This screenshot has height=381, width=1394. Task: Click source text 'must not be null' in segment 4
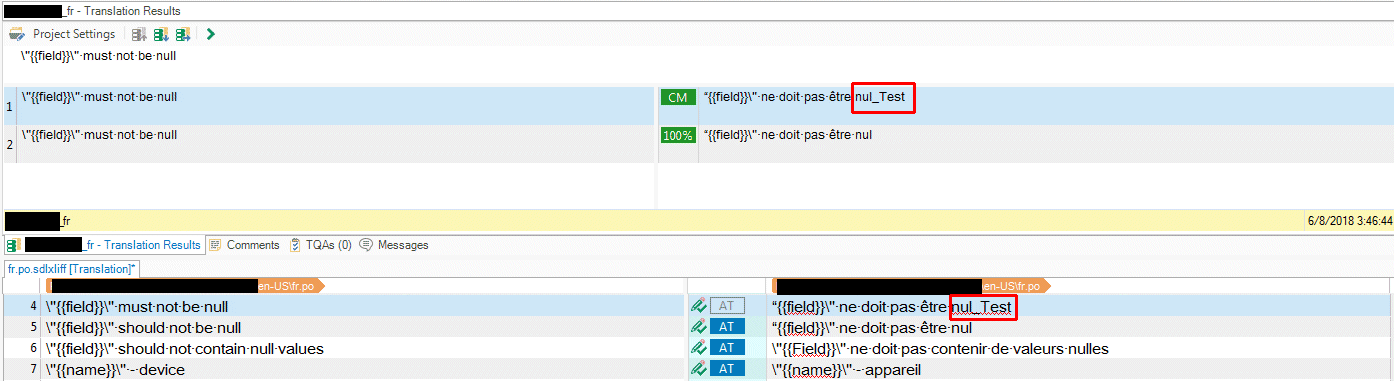[x=137, y=306]
